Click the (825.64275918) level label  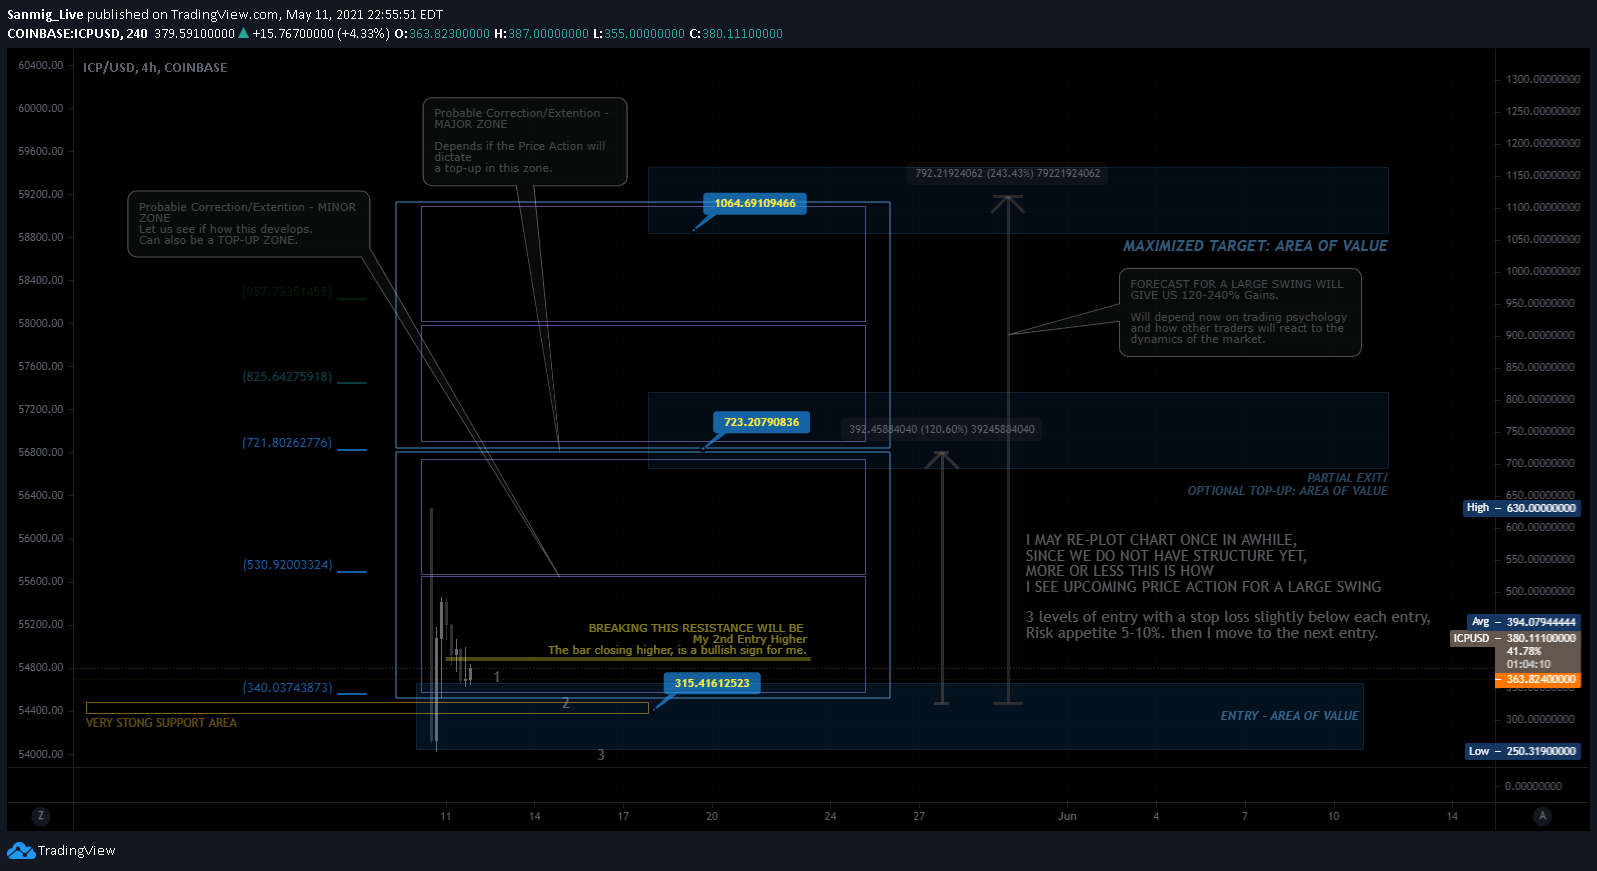coord(287,377)
